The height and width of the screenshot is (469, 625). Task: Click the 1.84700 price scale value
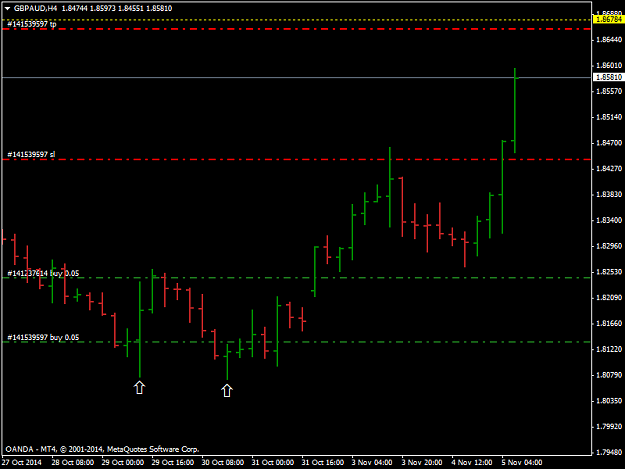[x=609, y=143]
